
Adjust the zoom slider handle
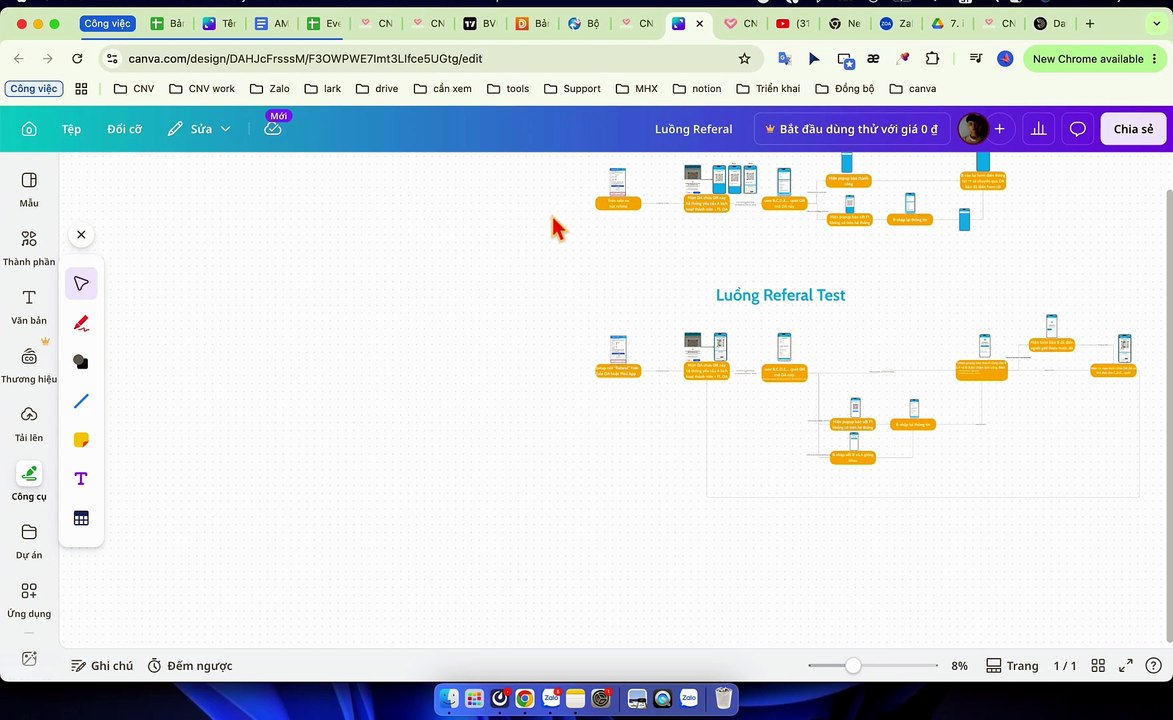coord(853,665)
